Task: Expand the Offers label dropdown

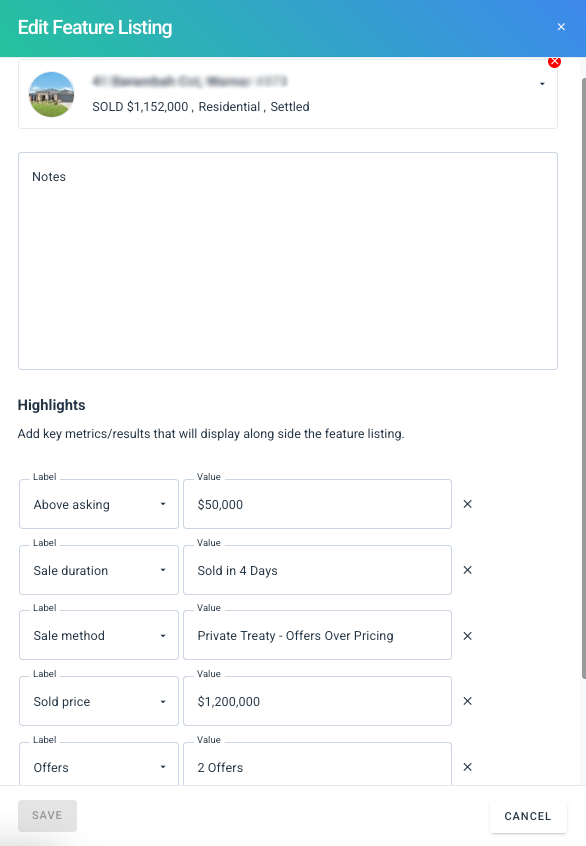Action: tap(99, 765)
